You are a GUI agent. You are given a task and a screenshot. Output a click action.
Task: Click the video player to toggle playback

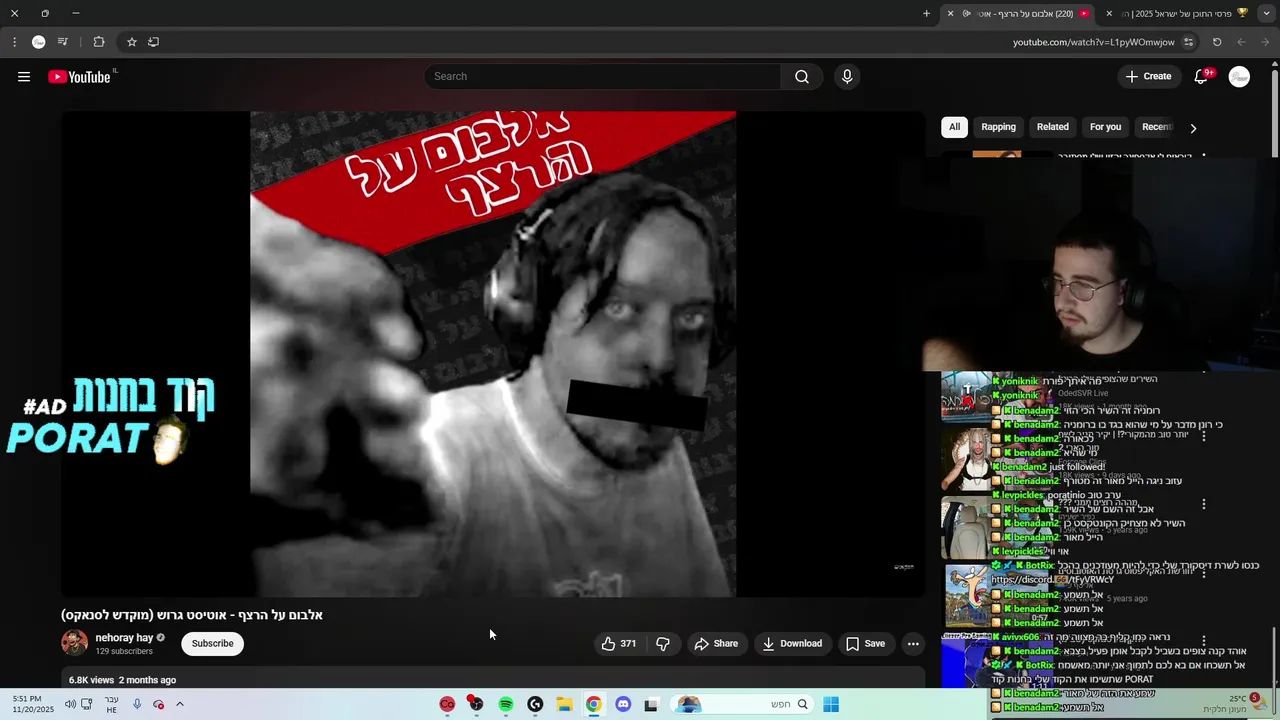pyautogui.click(x=493, y=354)
